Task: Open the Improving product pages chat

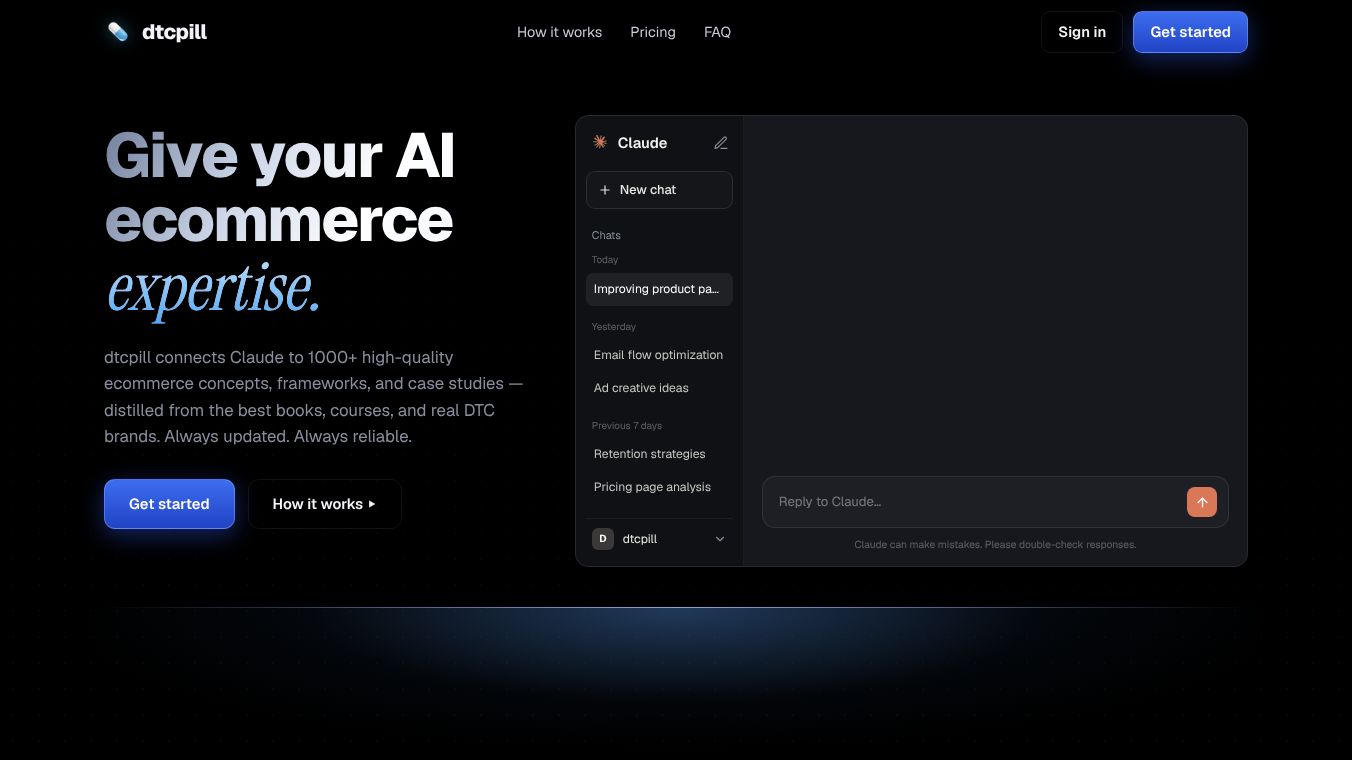Action: (659, 289)
